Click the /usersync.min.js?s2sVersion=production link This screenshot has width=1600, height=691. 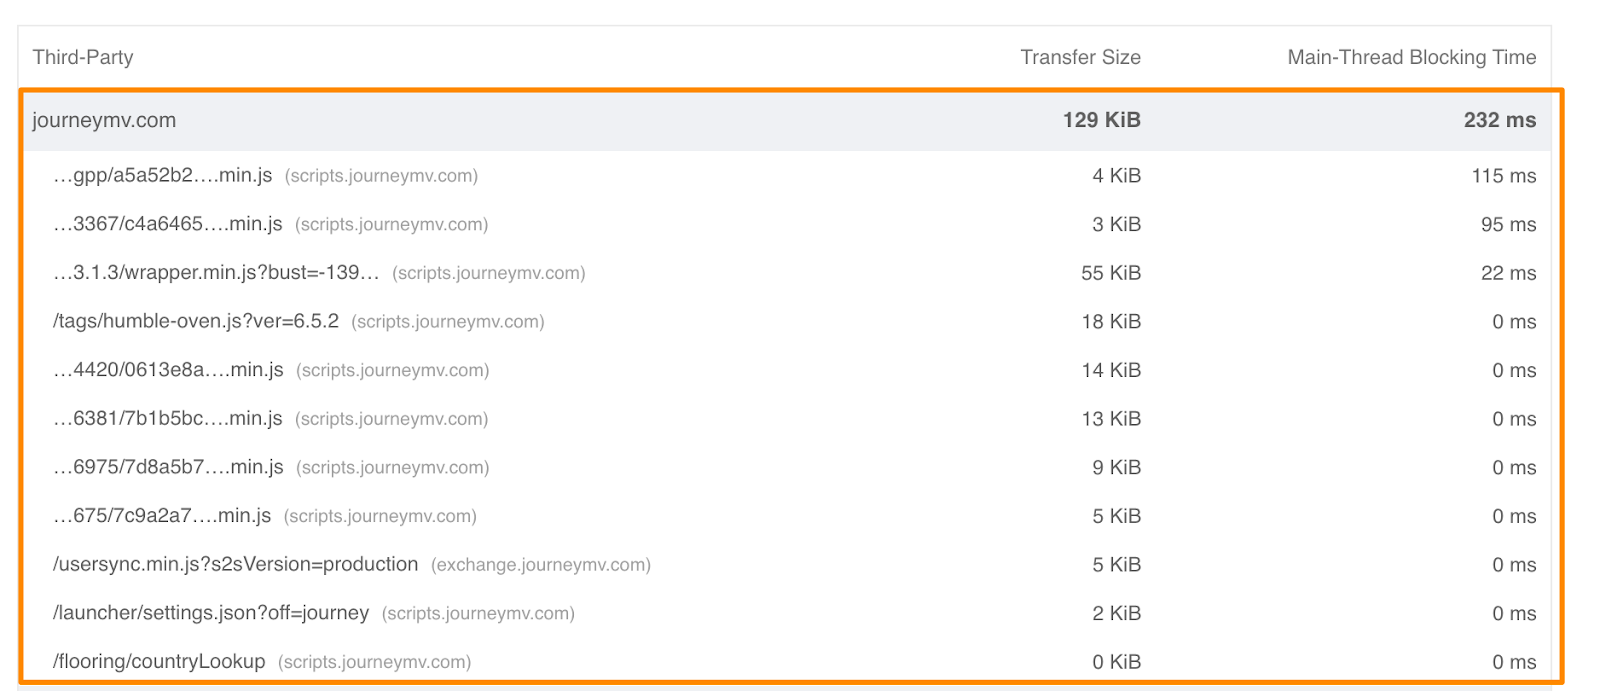point(235,564)
